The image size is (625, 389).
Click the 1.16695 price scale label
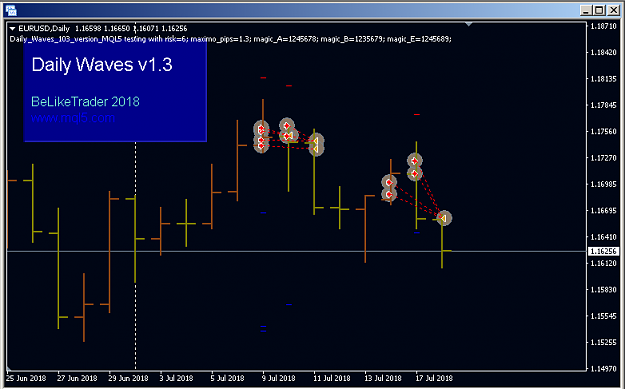[x=603, y=211]
